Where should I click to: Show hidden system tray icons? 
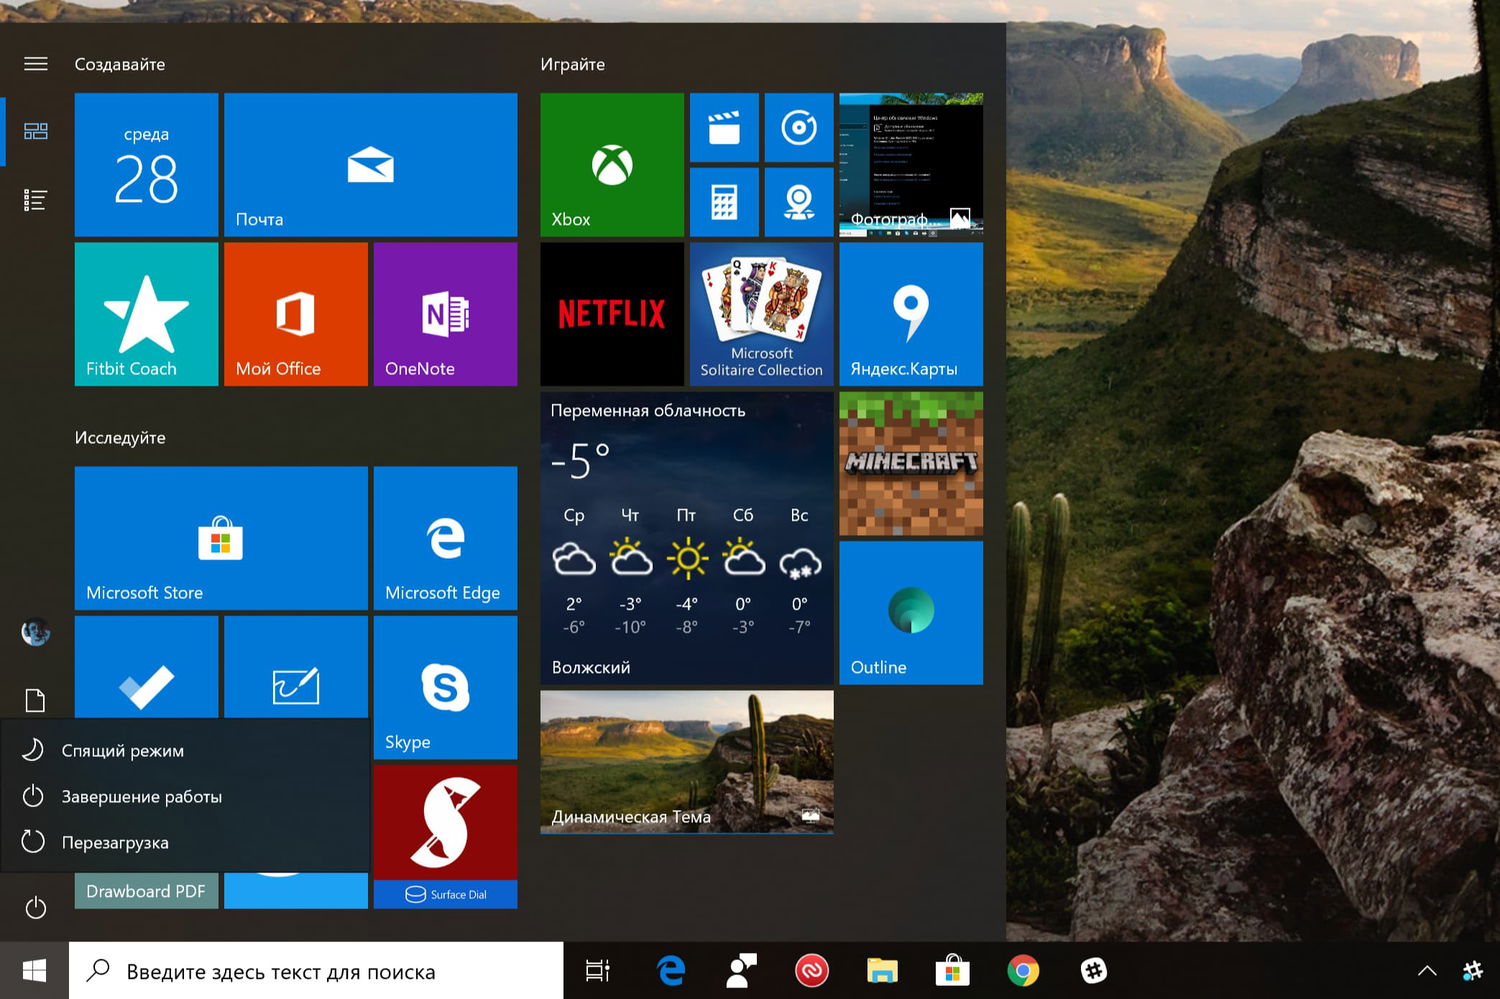click(x=1427, y=970)
